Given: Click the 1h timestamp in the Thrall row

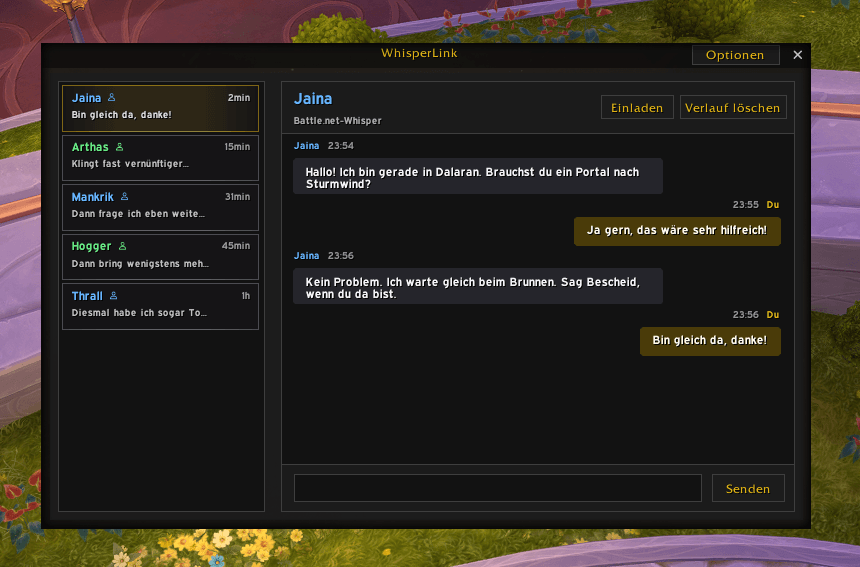Looking at the screenshot, I should (x=246, y=296).
